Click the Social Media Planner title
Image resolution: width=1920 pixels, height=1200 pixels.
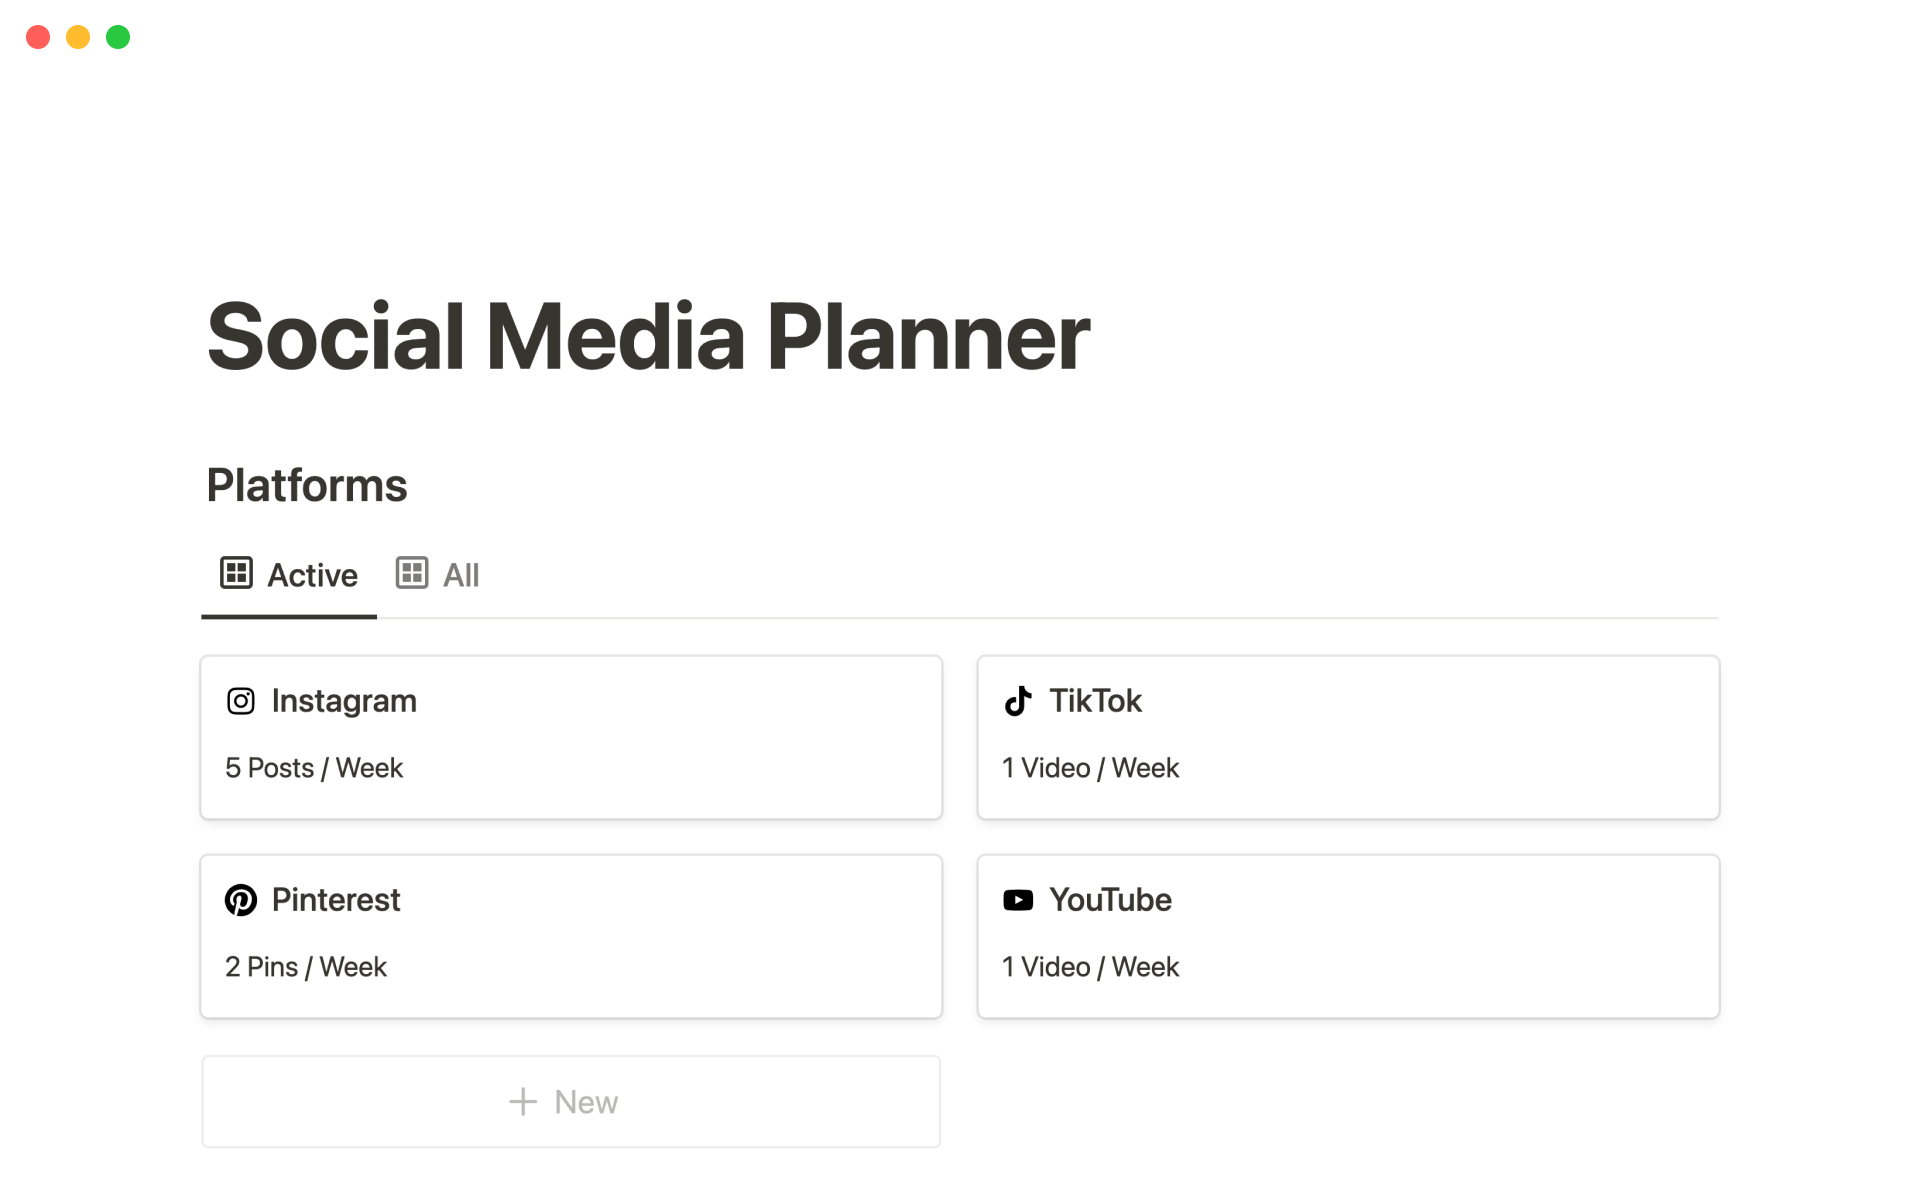coord(647,337)
